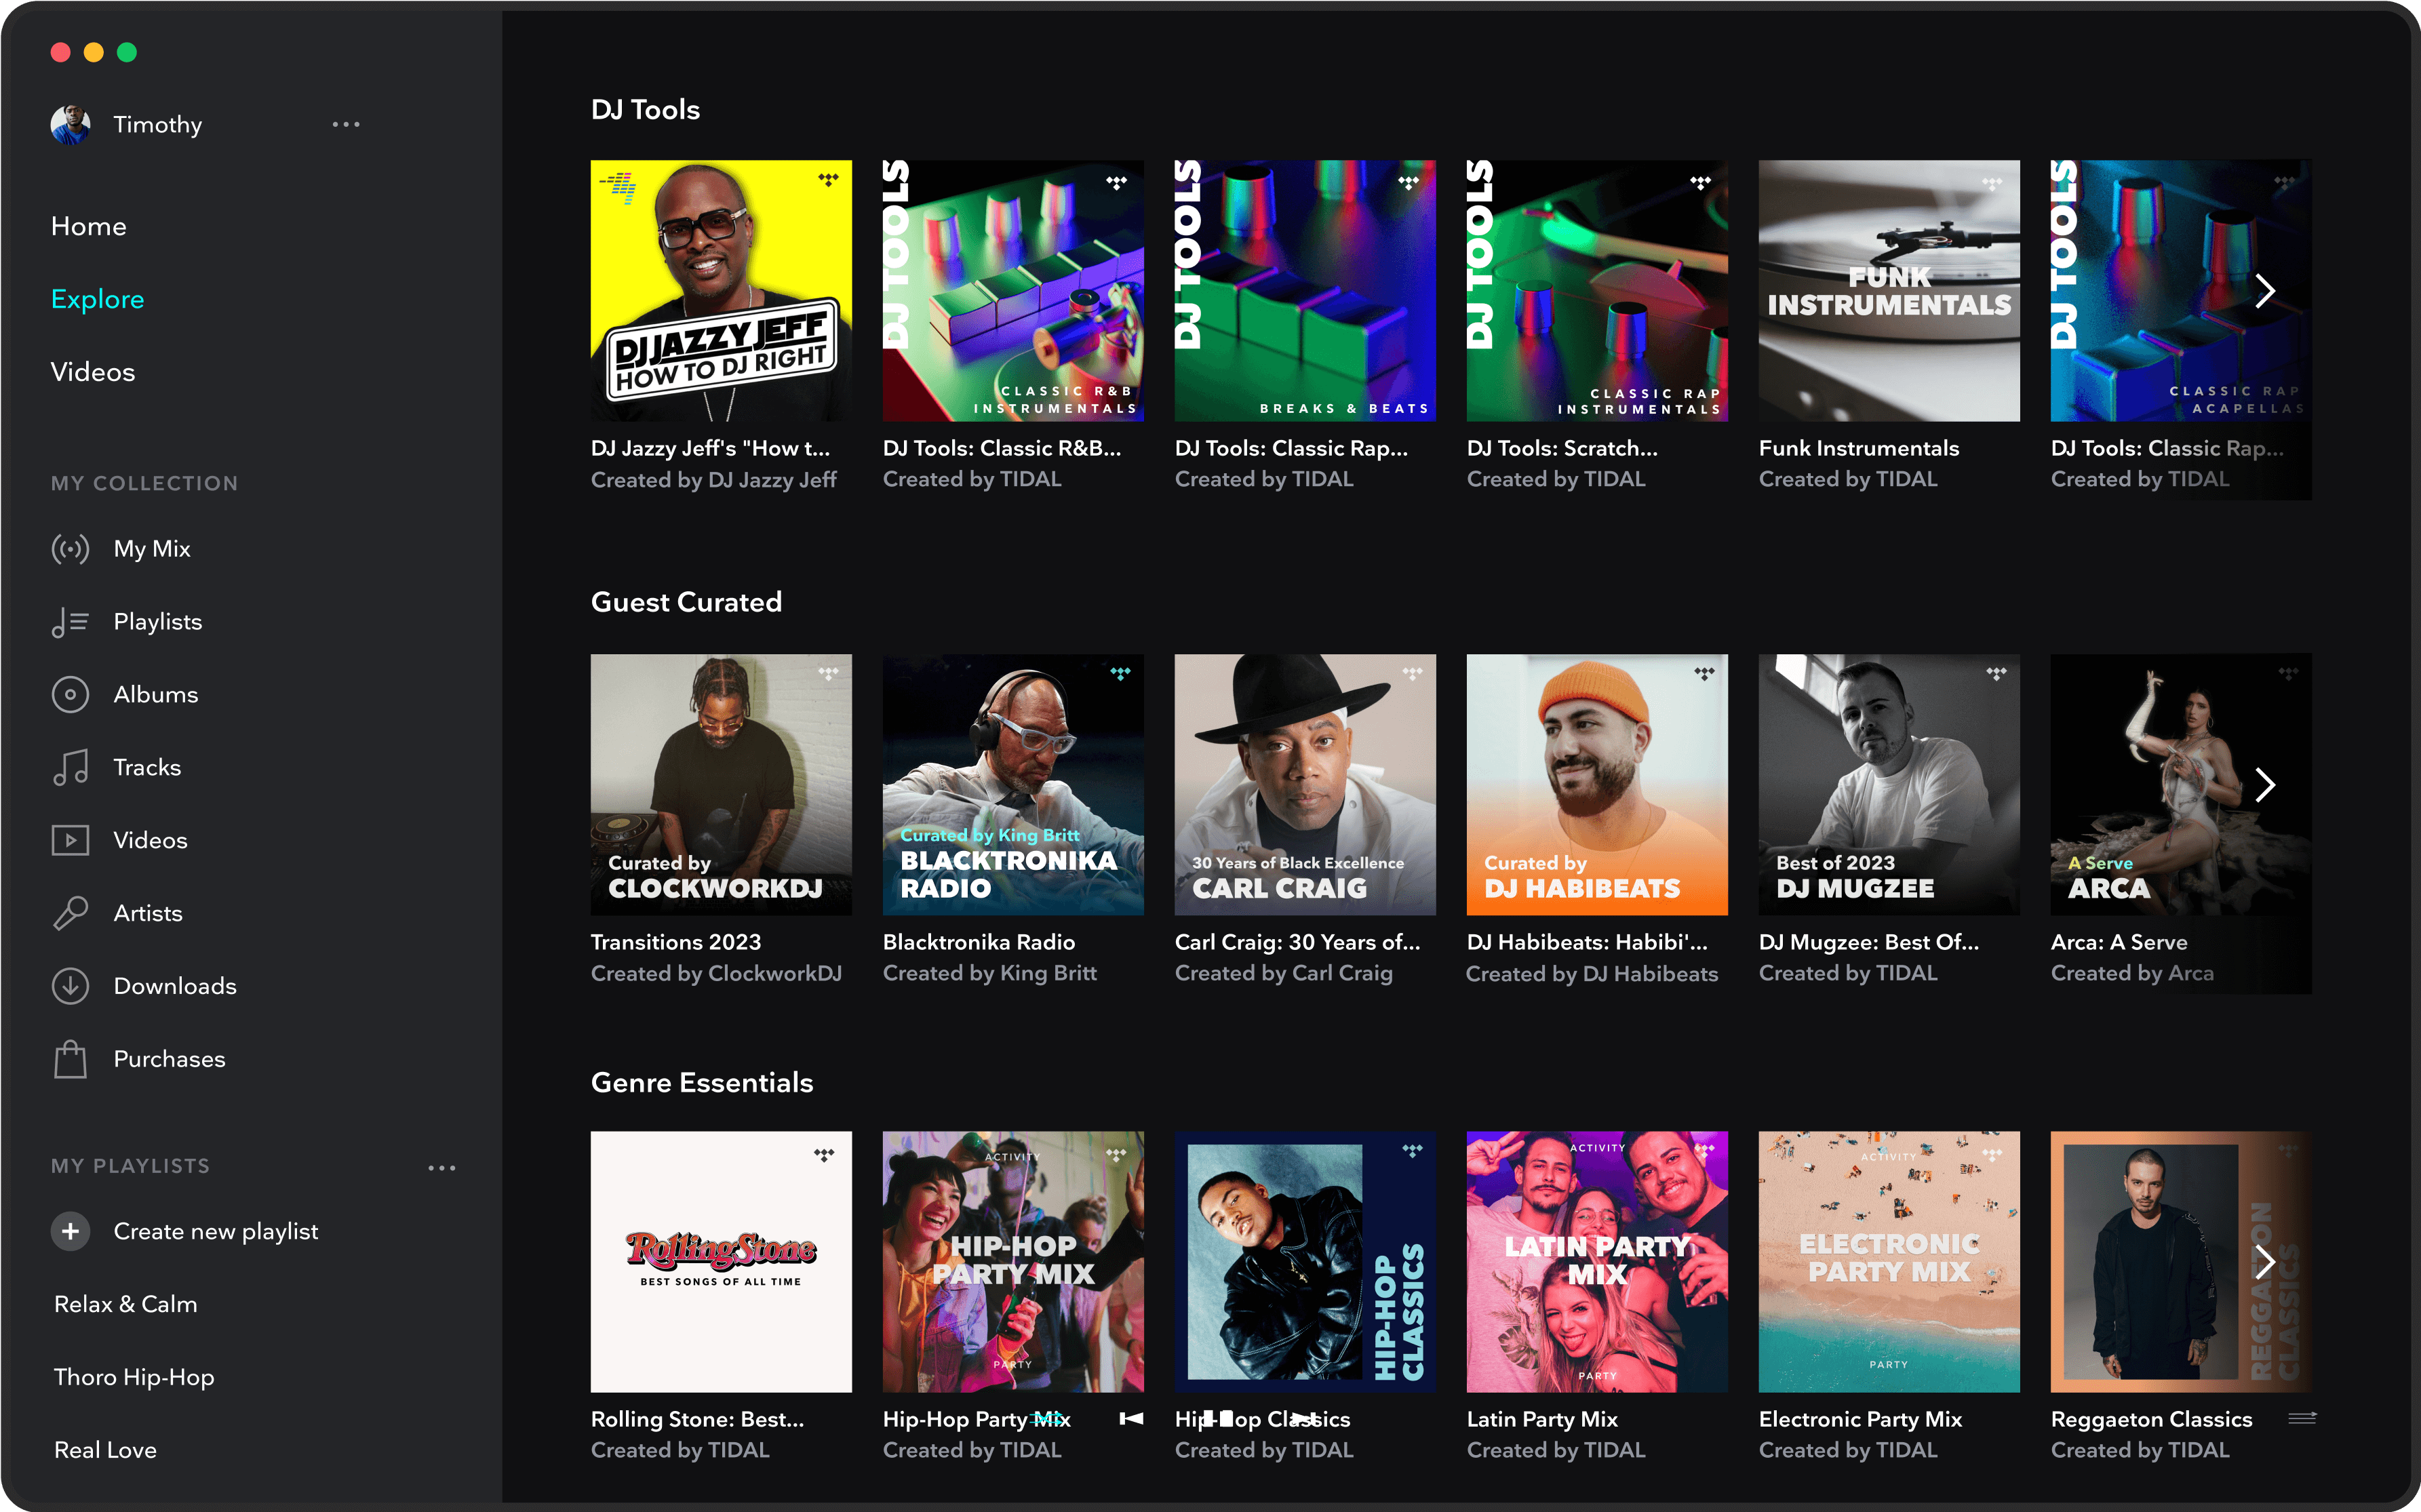Skip to the previous track
Screen dimensions: 2421x1512
[1132, 1418]
